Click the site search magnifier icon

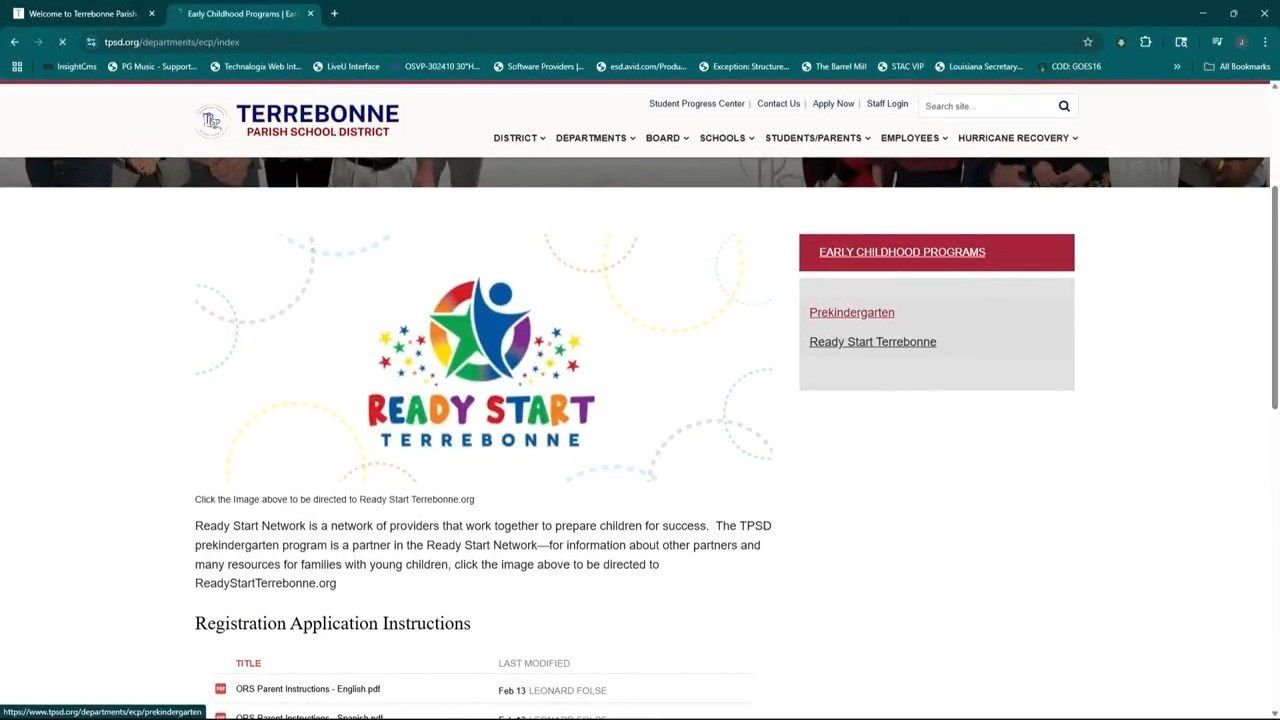pos(1064,106)
